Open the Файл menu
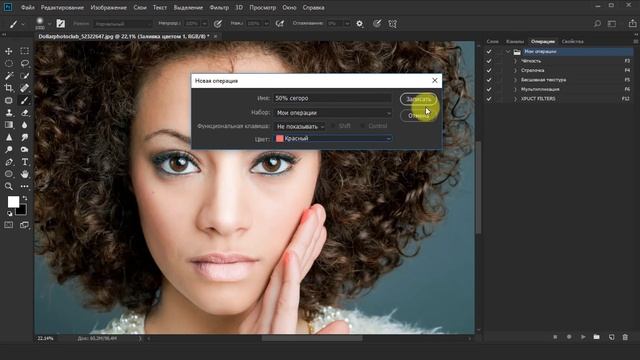The image size is (640, 360). click(x=27, y=7)
